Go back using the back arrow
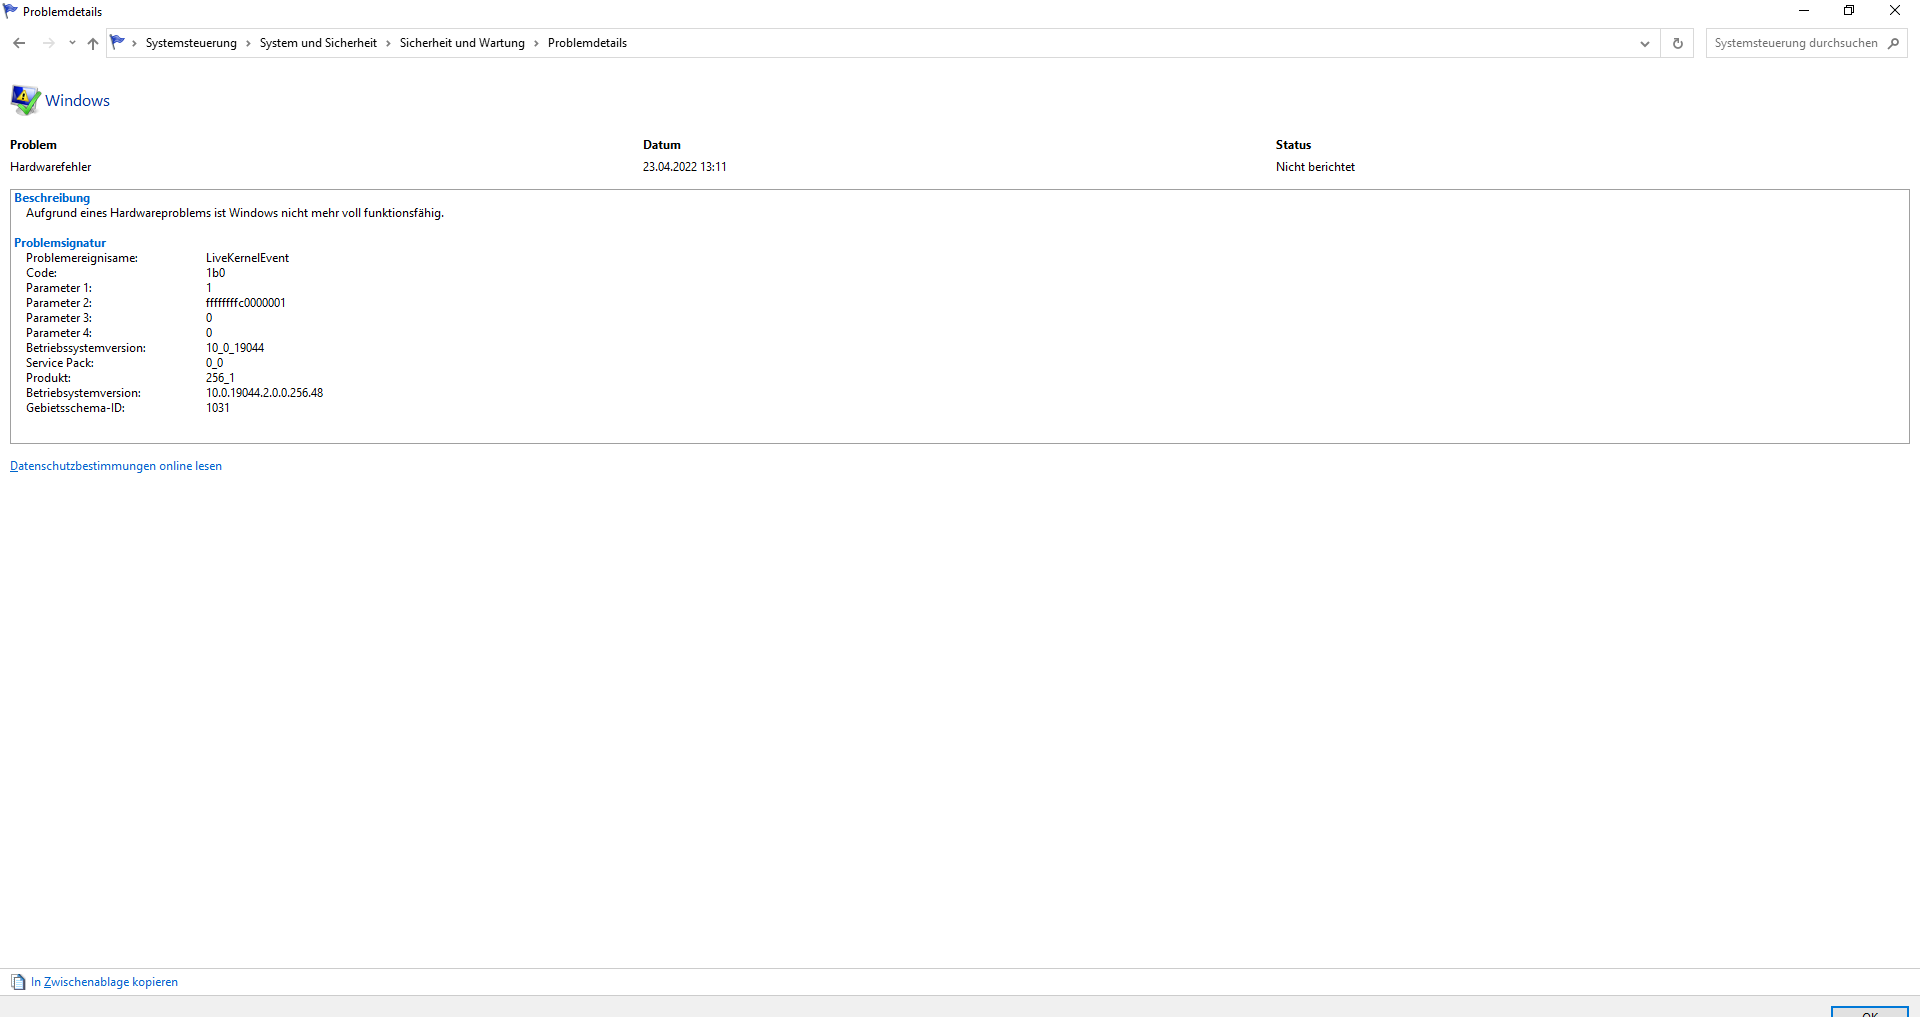Viewport: 1920px width, 1017px height. click(19, 43)
